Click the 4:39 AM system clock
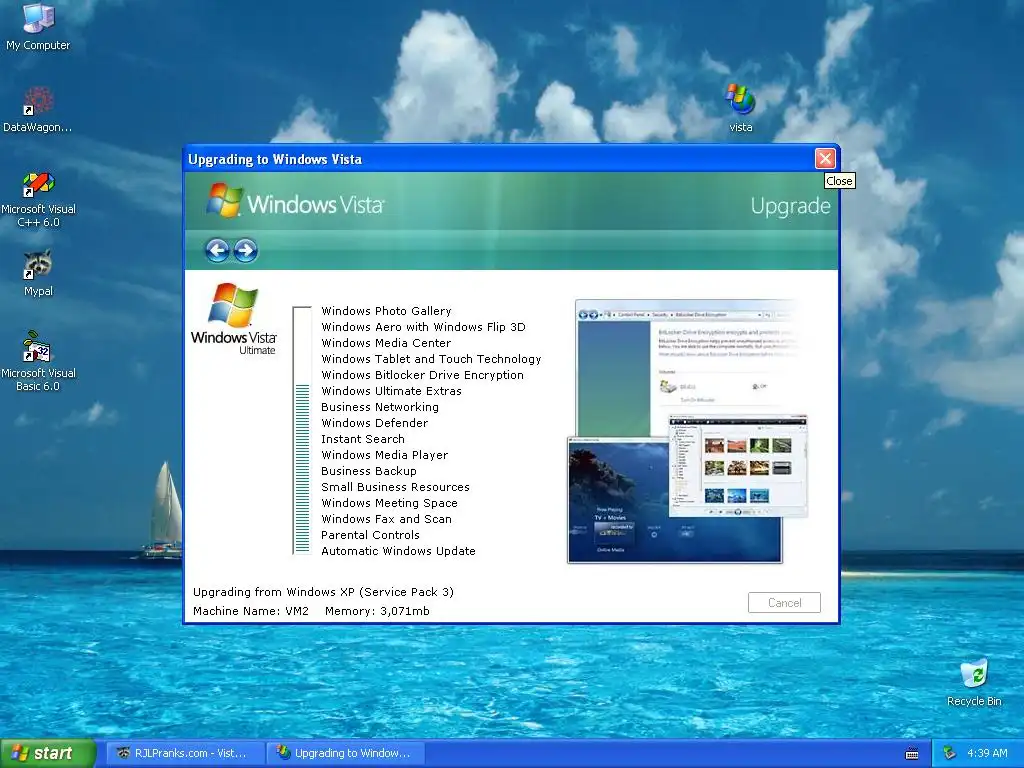 point(987,753)
